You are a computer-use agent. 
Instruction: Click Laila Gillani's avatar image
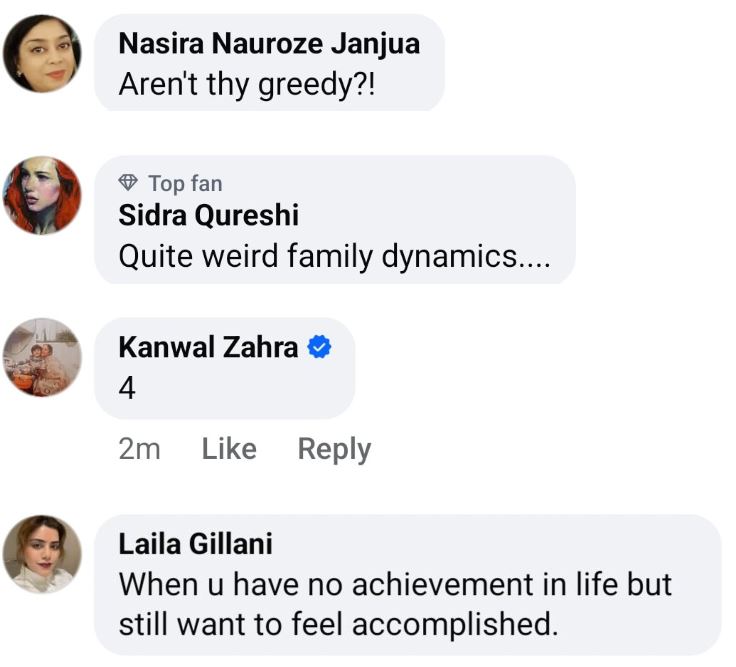(42, 554)
